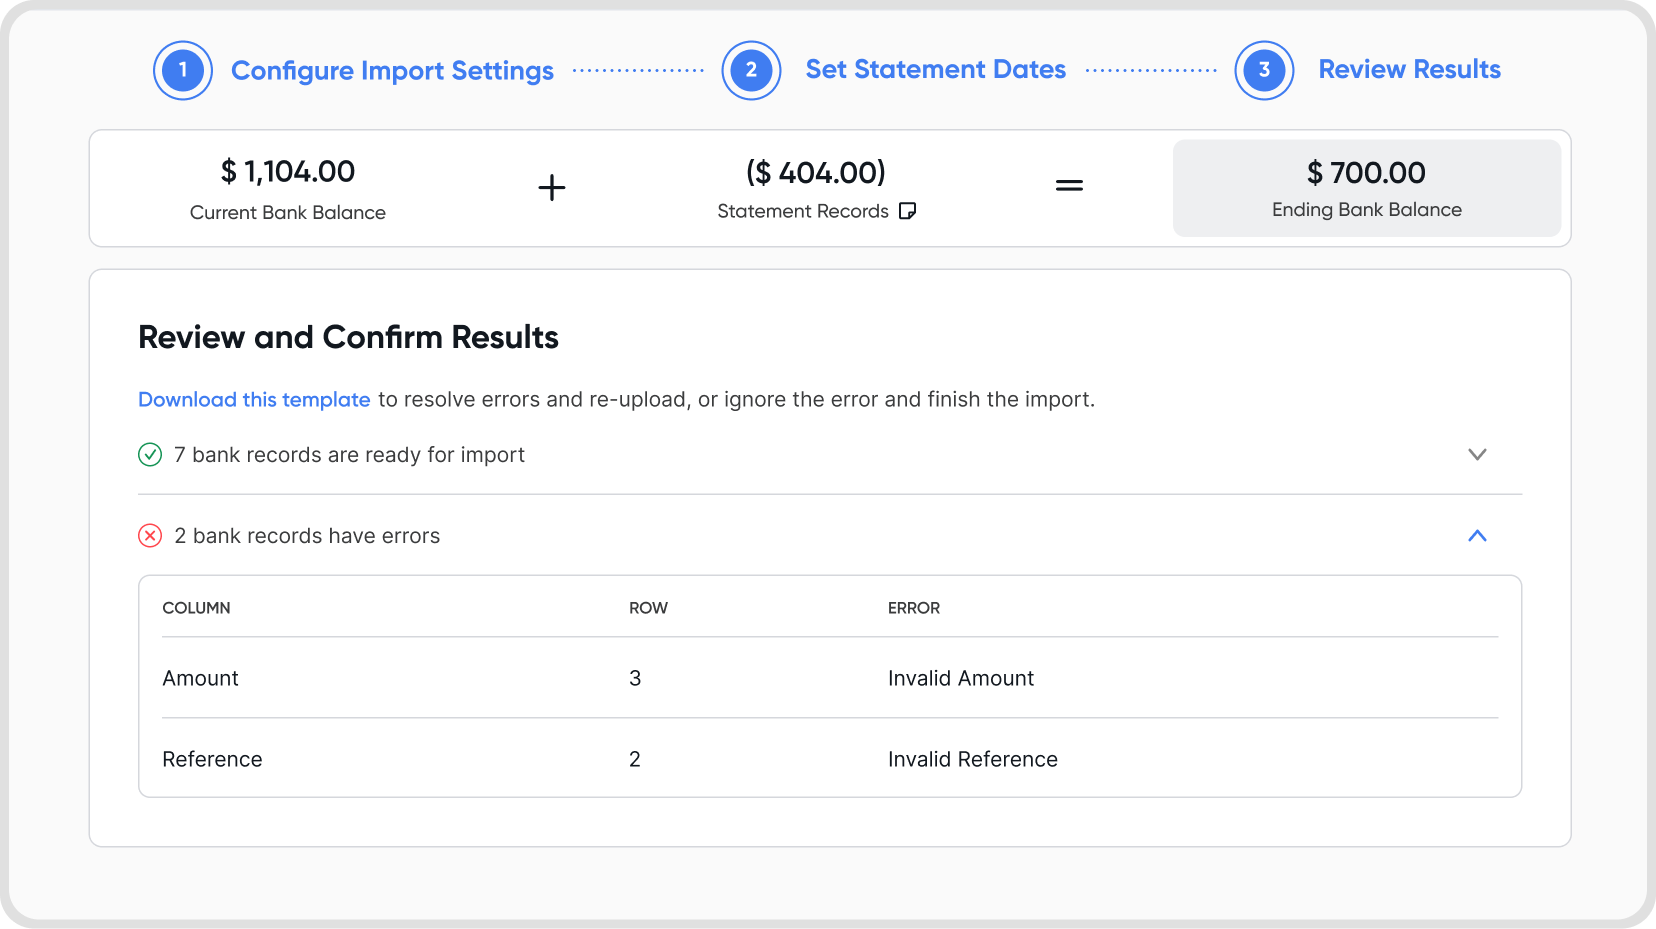Click the Current Bank Balance amount
Screen dimensions: 1656x929
(x=288, y=172)
